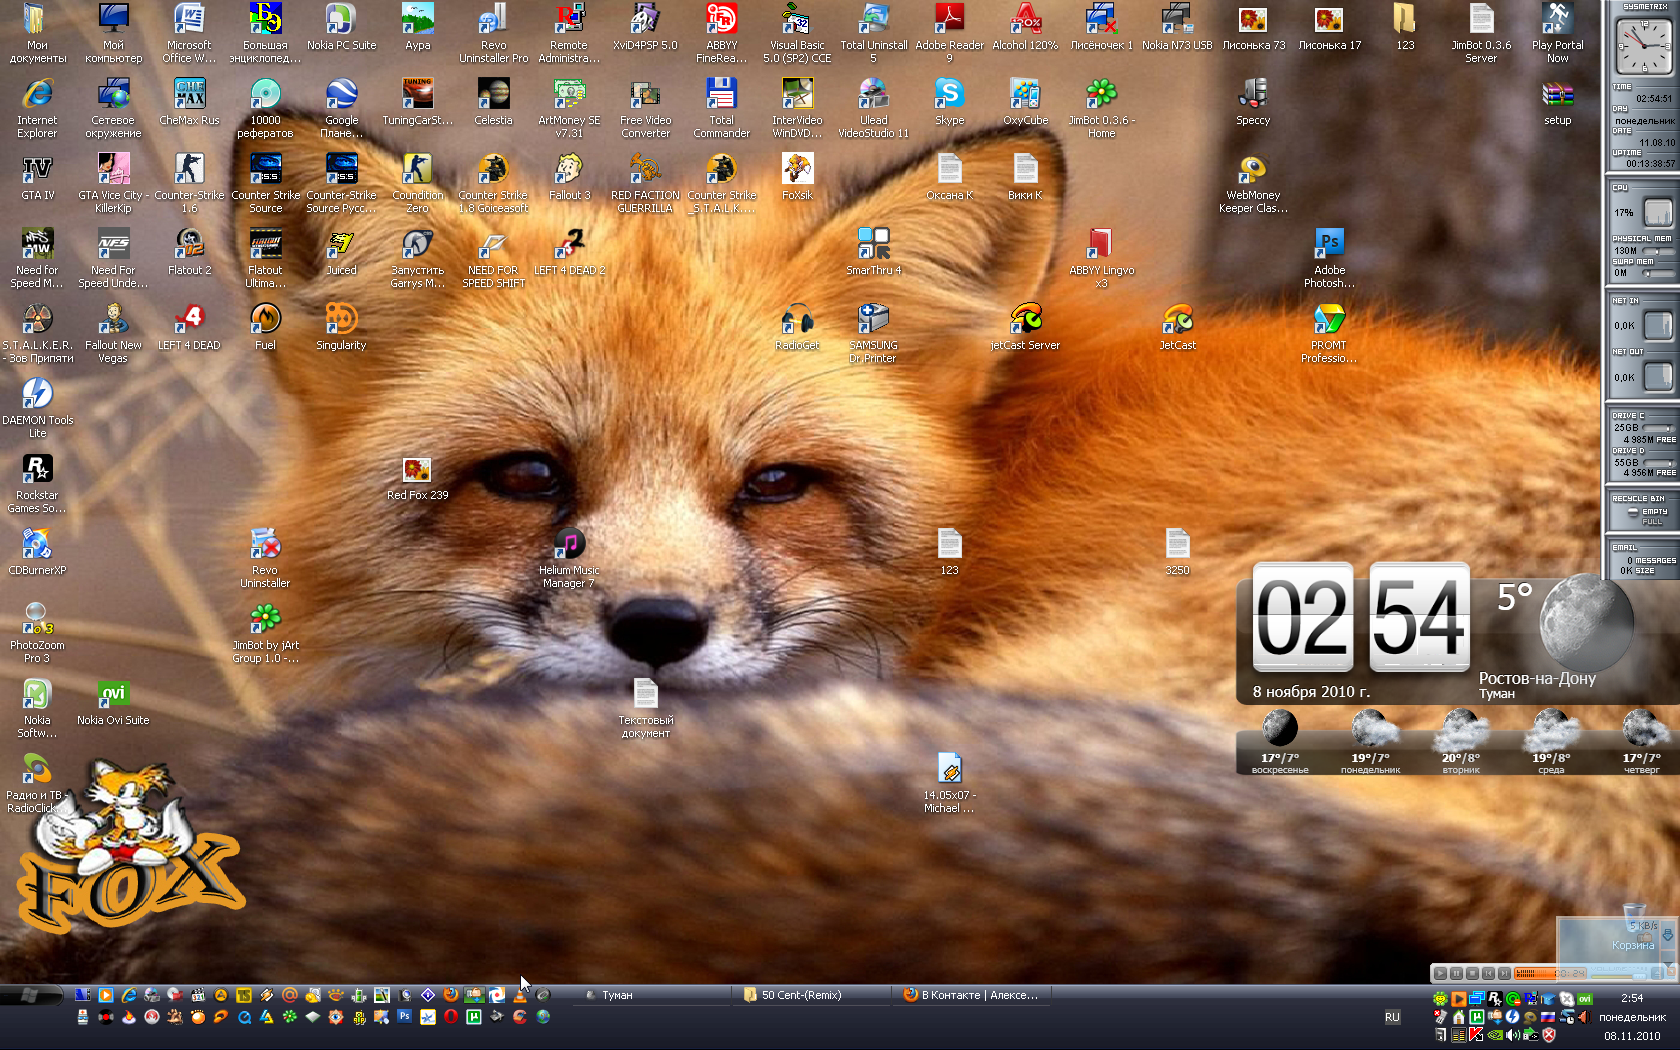This screenshot has width=1680, height=1050.
Task: Click Tuesday (вторник) forecast in weather widget
Action: 1461,738
